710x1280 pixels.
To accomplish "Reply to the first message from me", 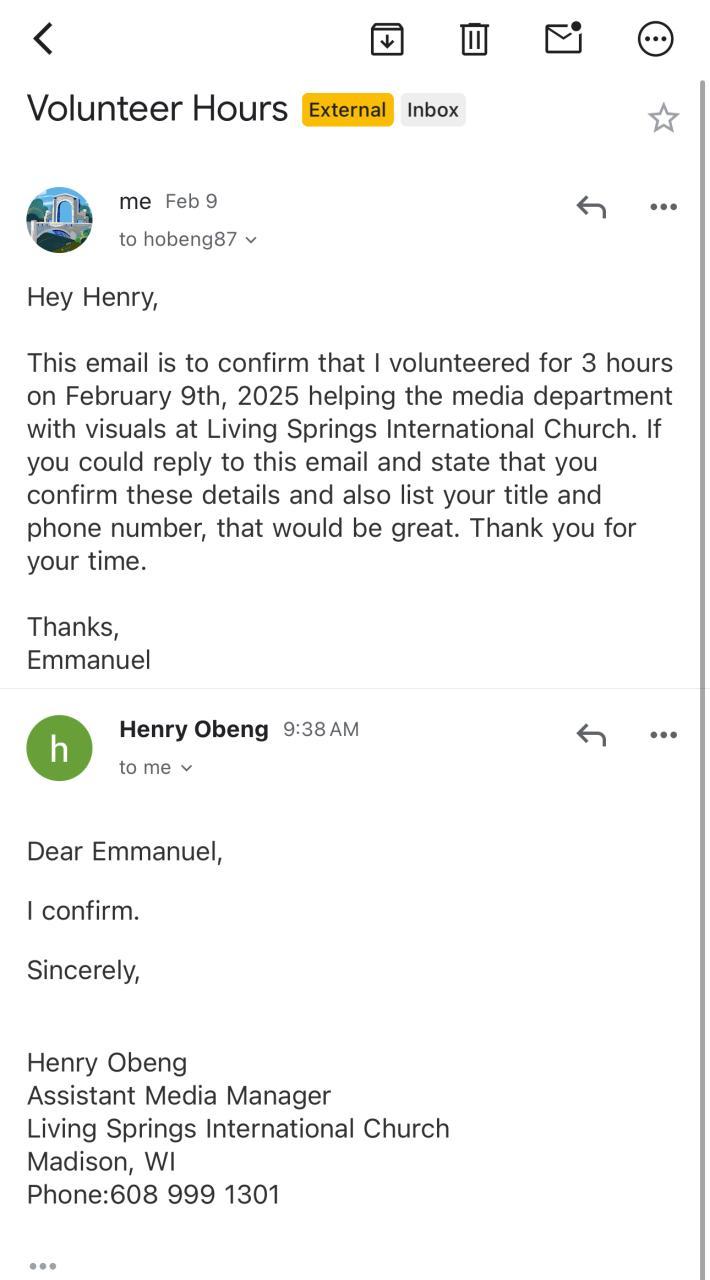I will [591, 207].
